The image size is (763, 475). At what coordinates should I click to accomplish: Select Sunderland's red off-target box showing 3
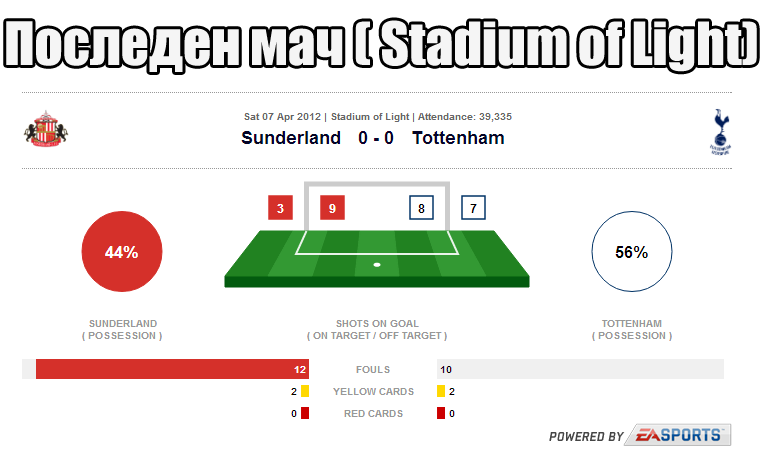[280, 208]
